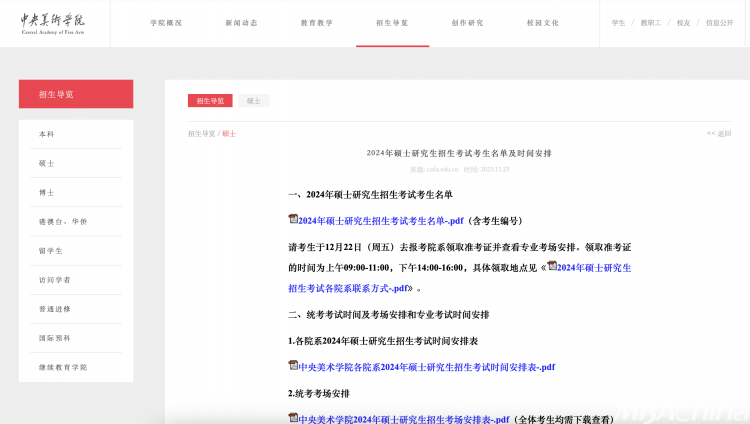Click PDF icon beside 考生名单 link

click(x=293, y=219)
